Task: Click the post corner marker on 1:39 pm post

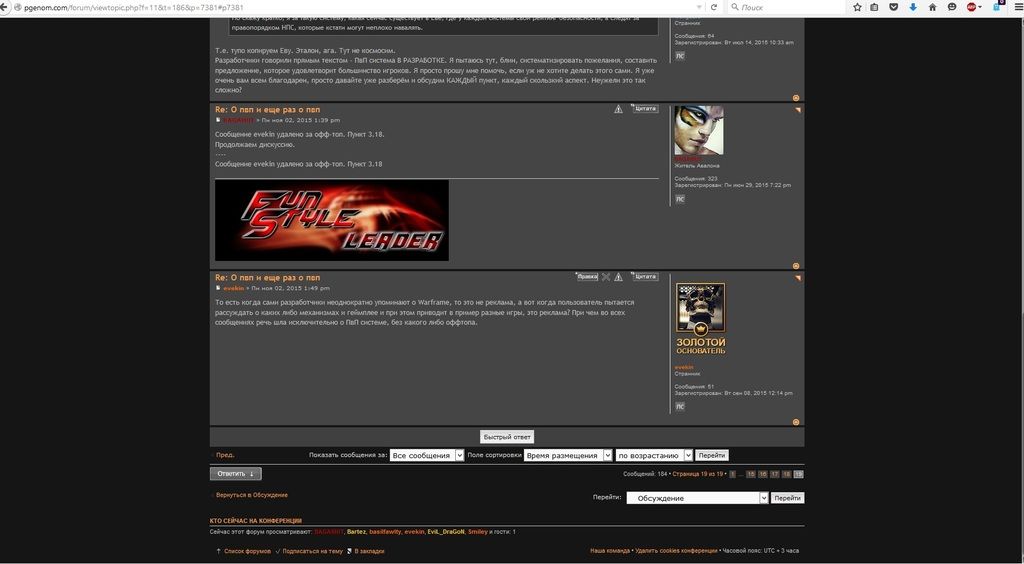Action: click(x=797, y=110)
